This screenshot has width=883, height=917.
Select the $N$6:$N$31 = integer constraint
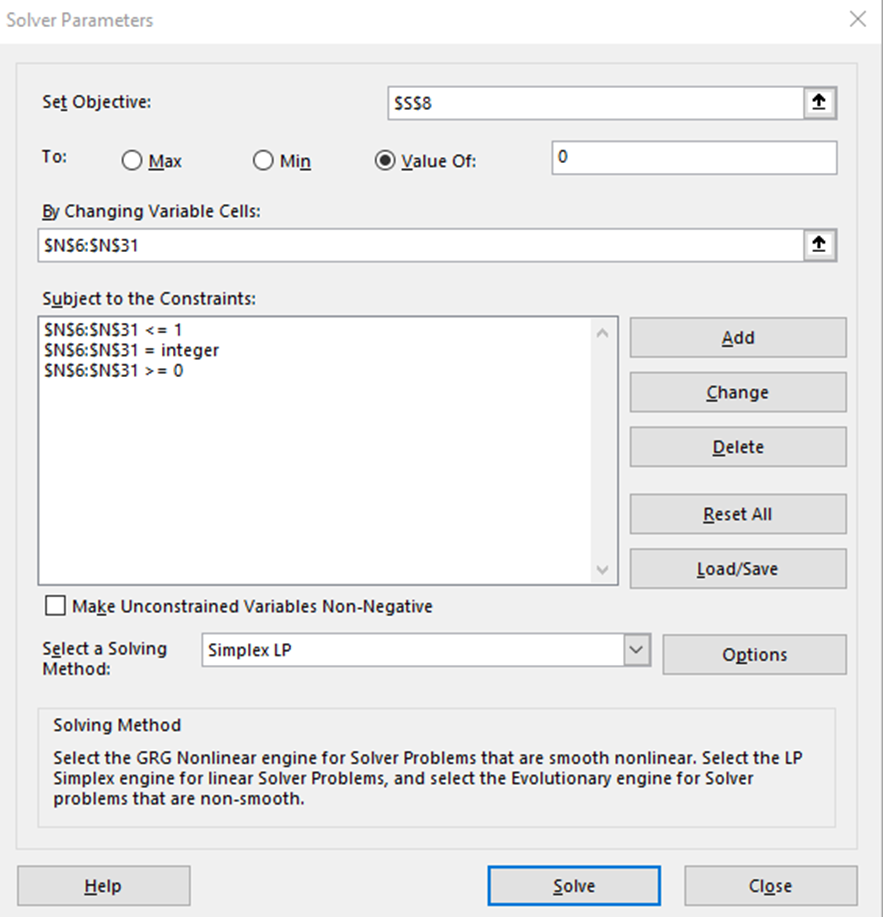click(131, 350)
